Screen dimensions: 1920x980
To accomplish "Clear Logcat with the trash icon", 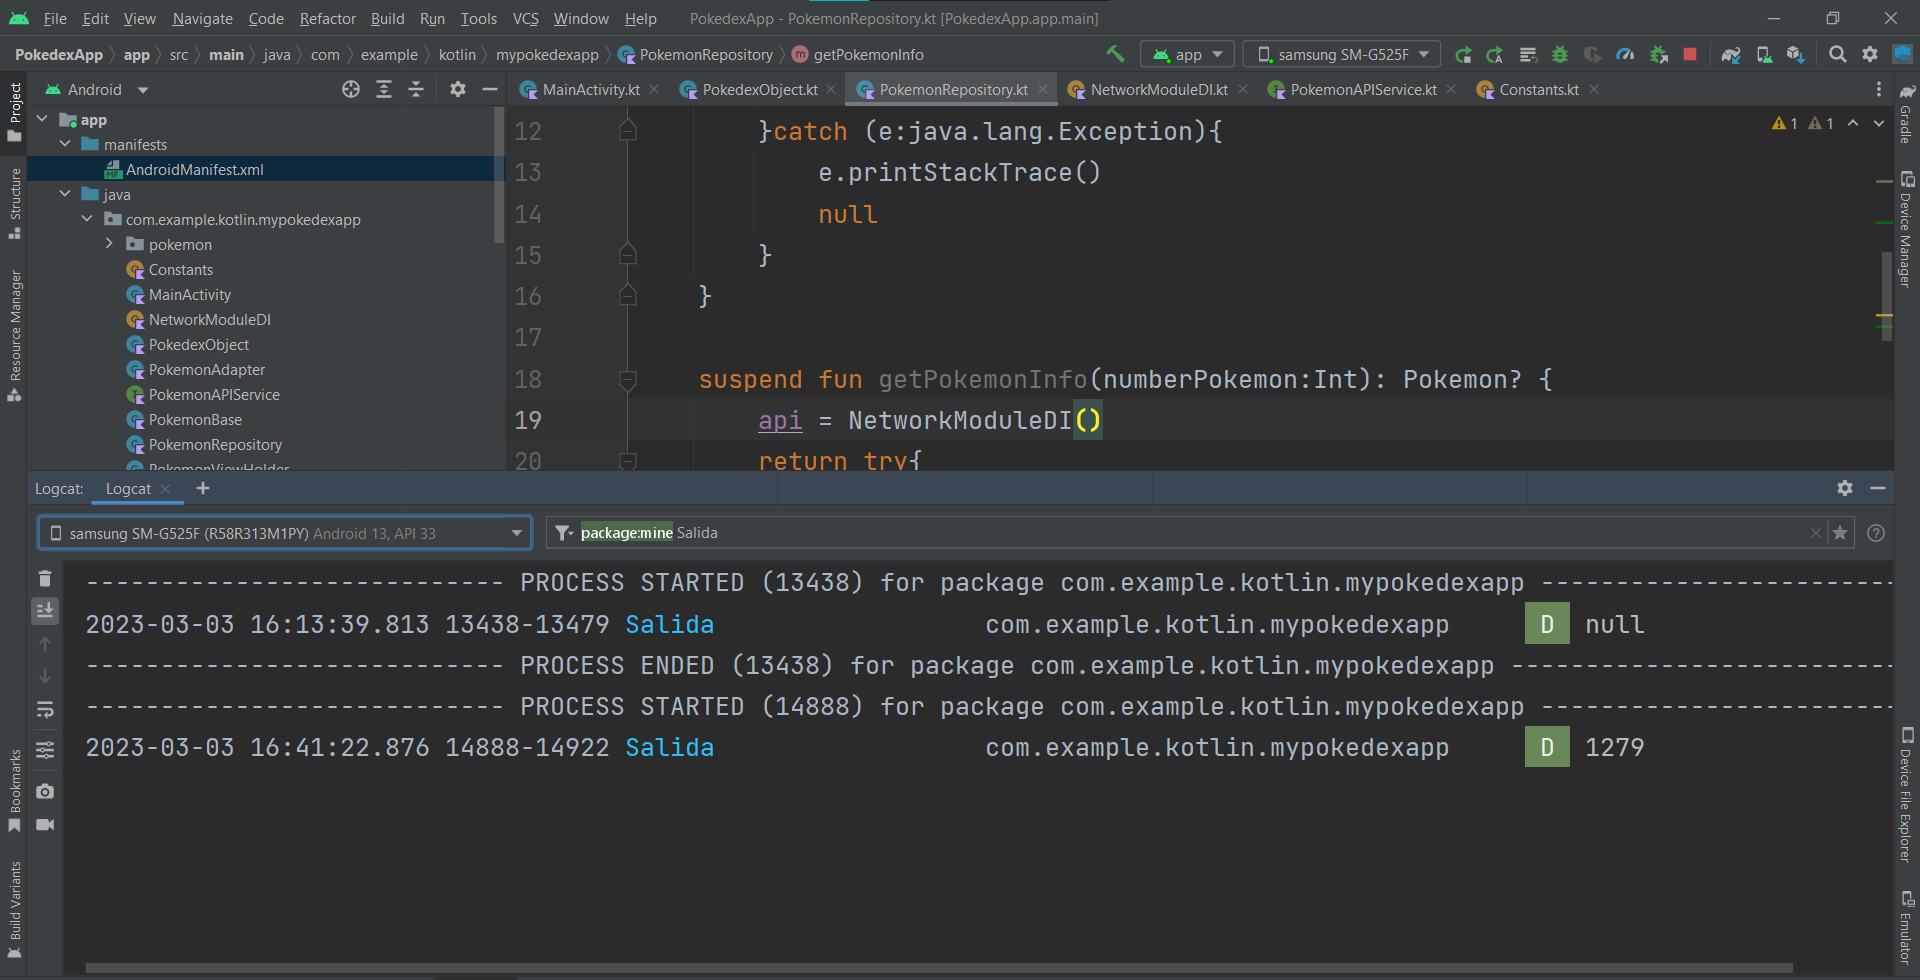I will pos(45,578).
